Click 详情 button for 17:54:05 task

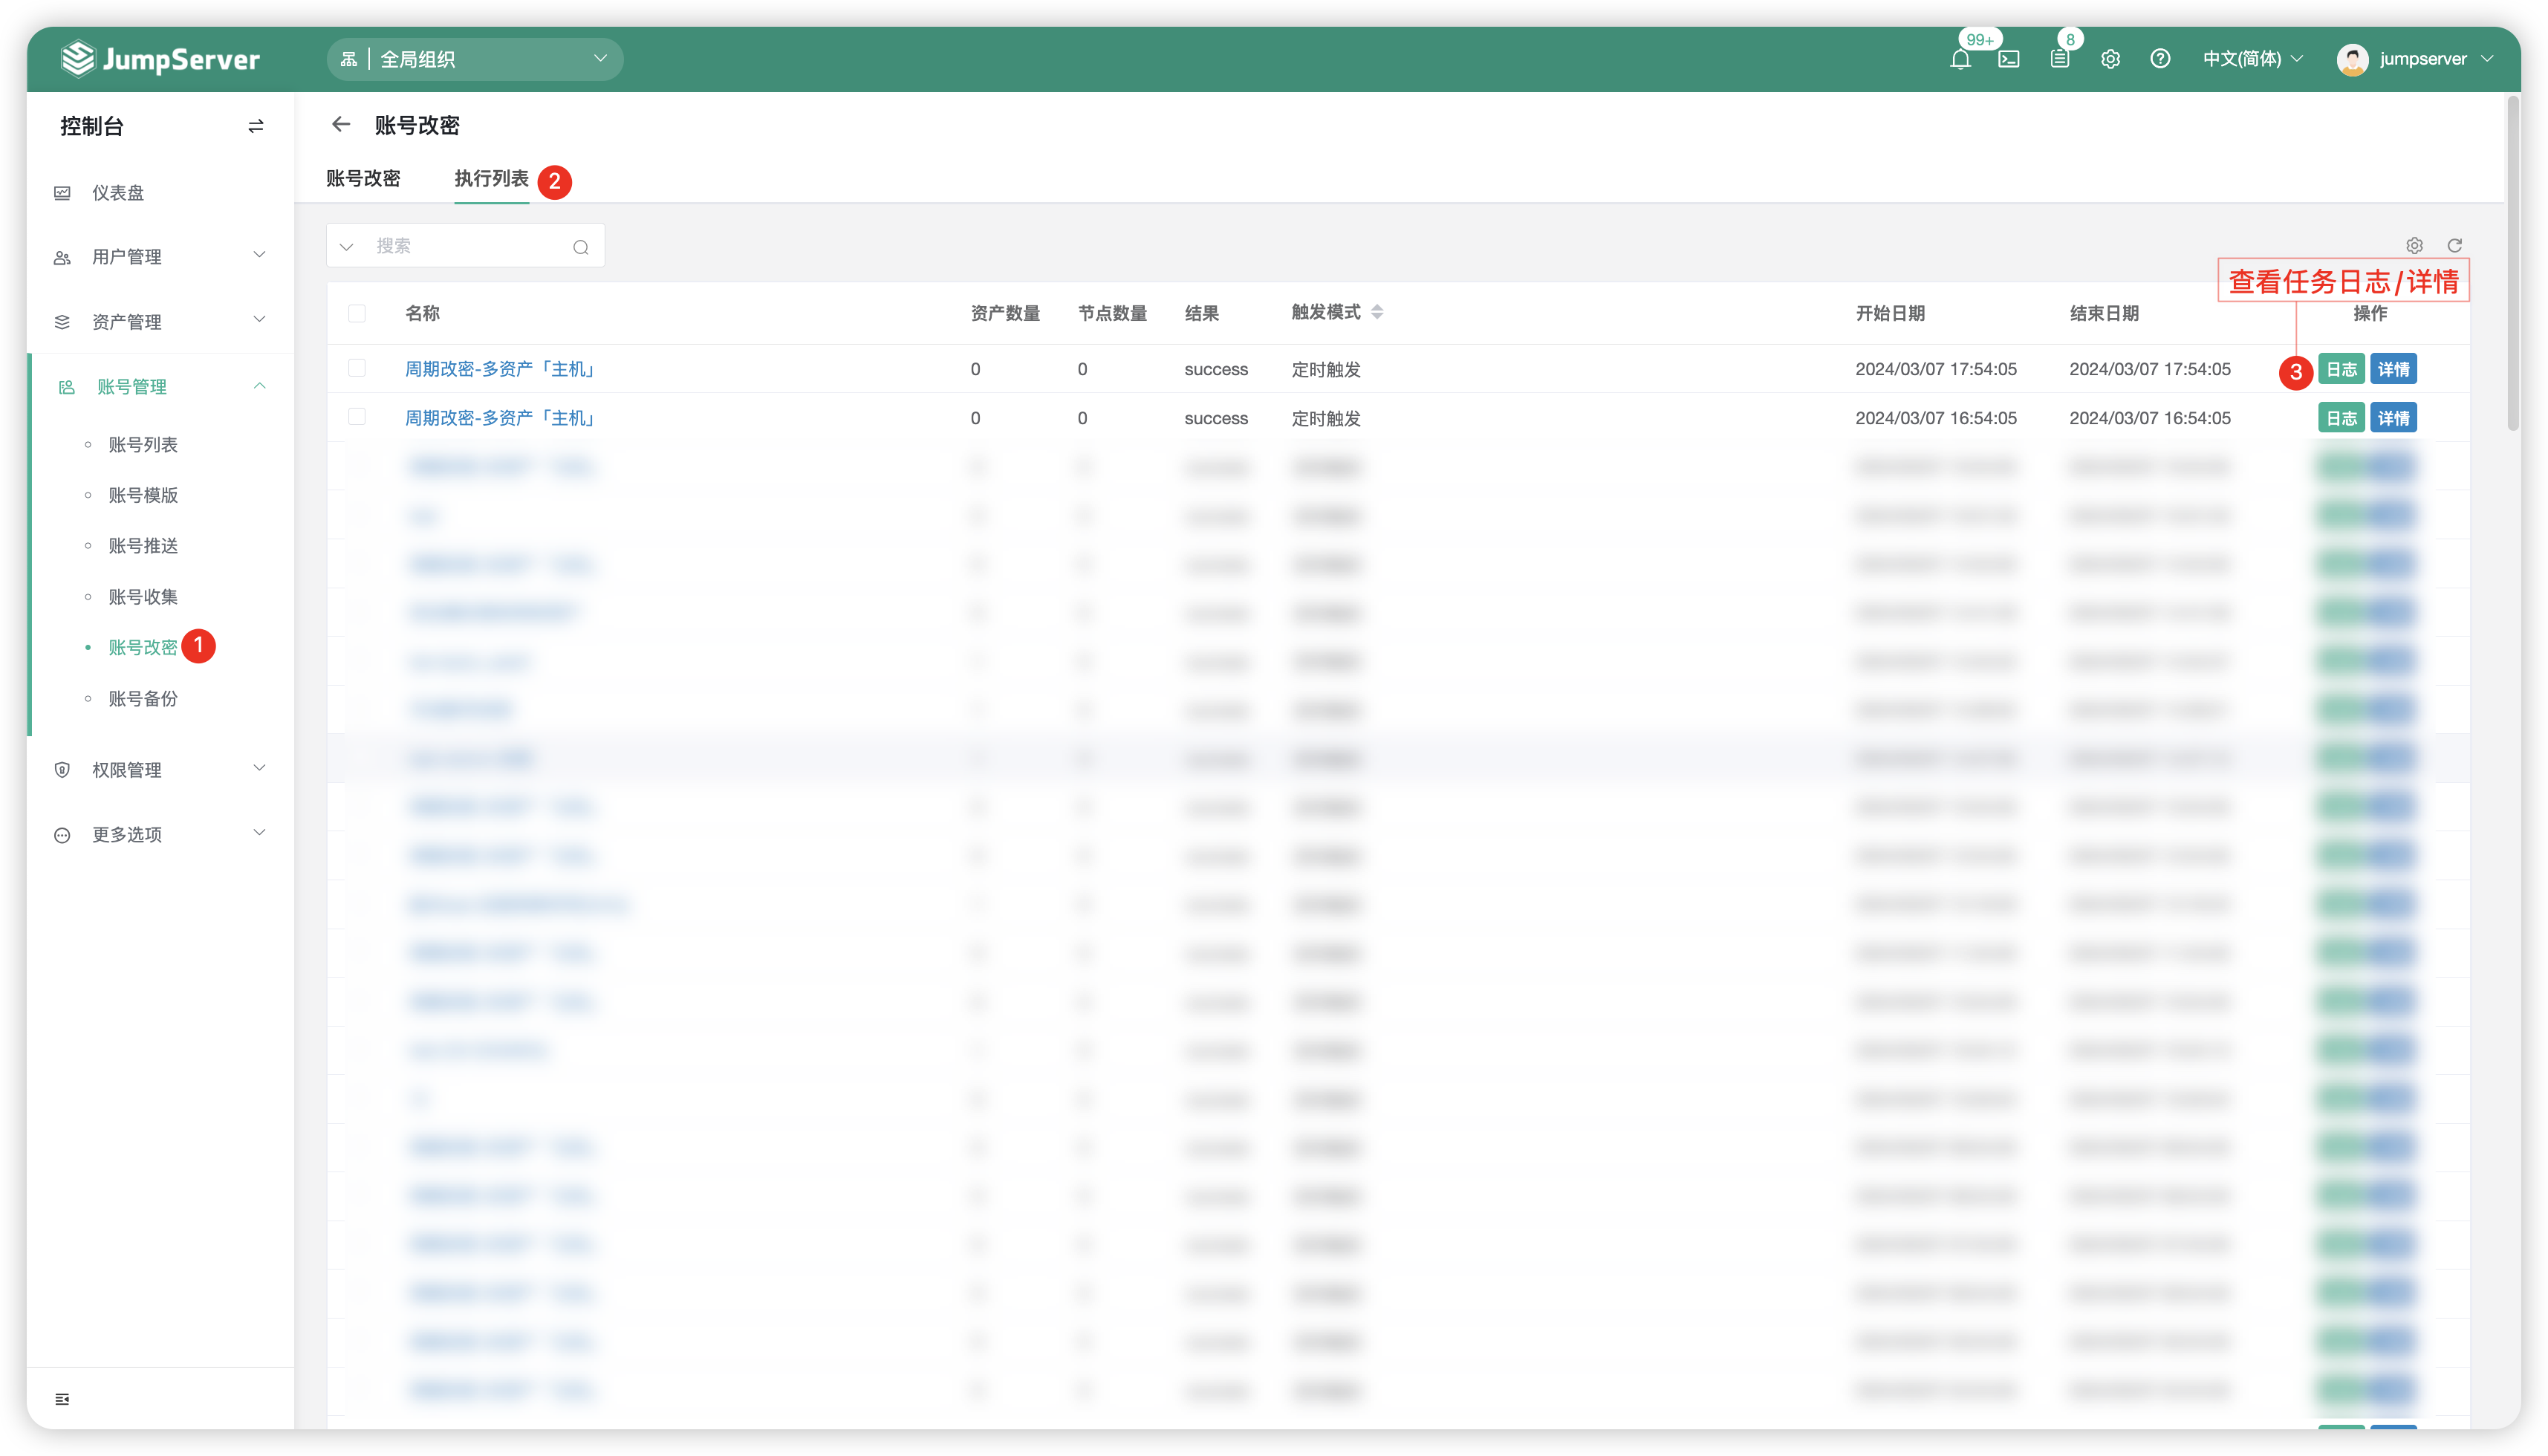2393,369
